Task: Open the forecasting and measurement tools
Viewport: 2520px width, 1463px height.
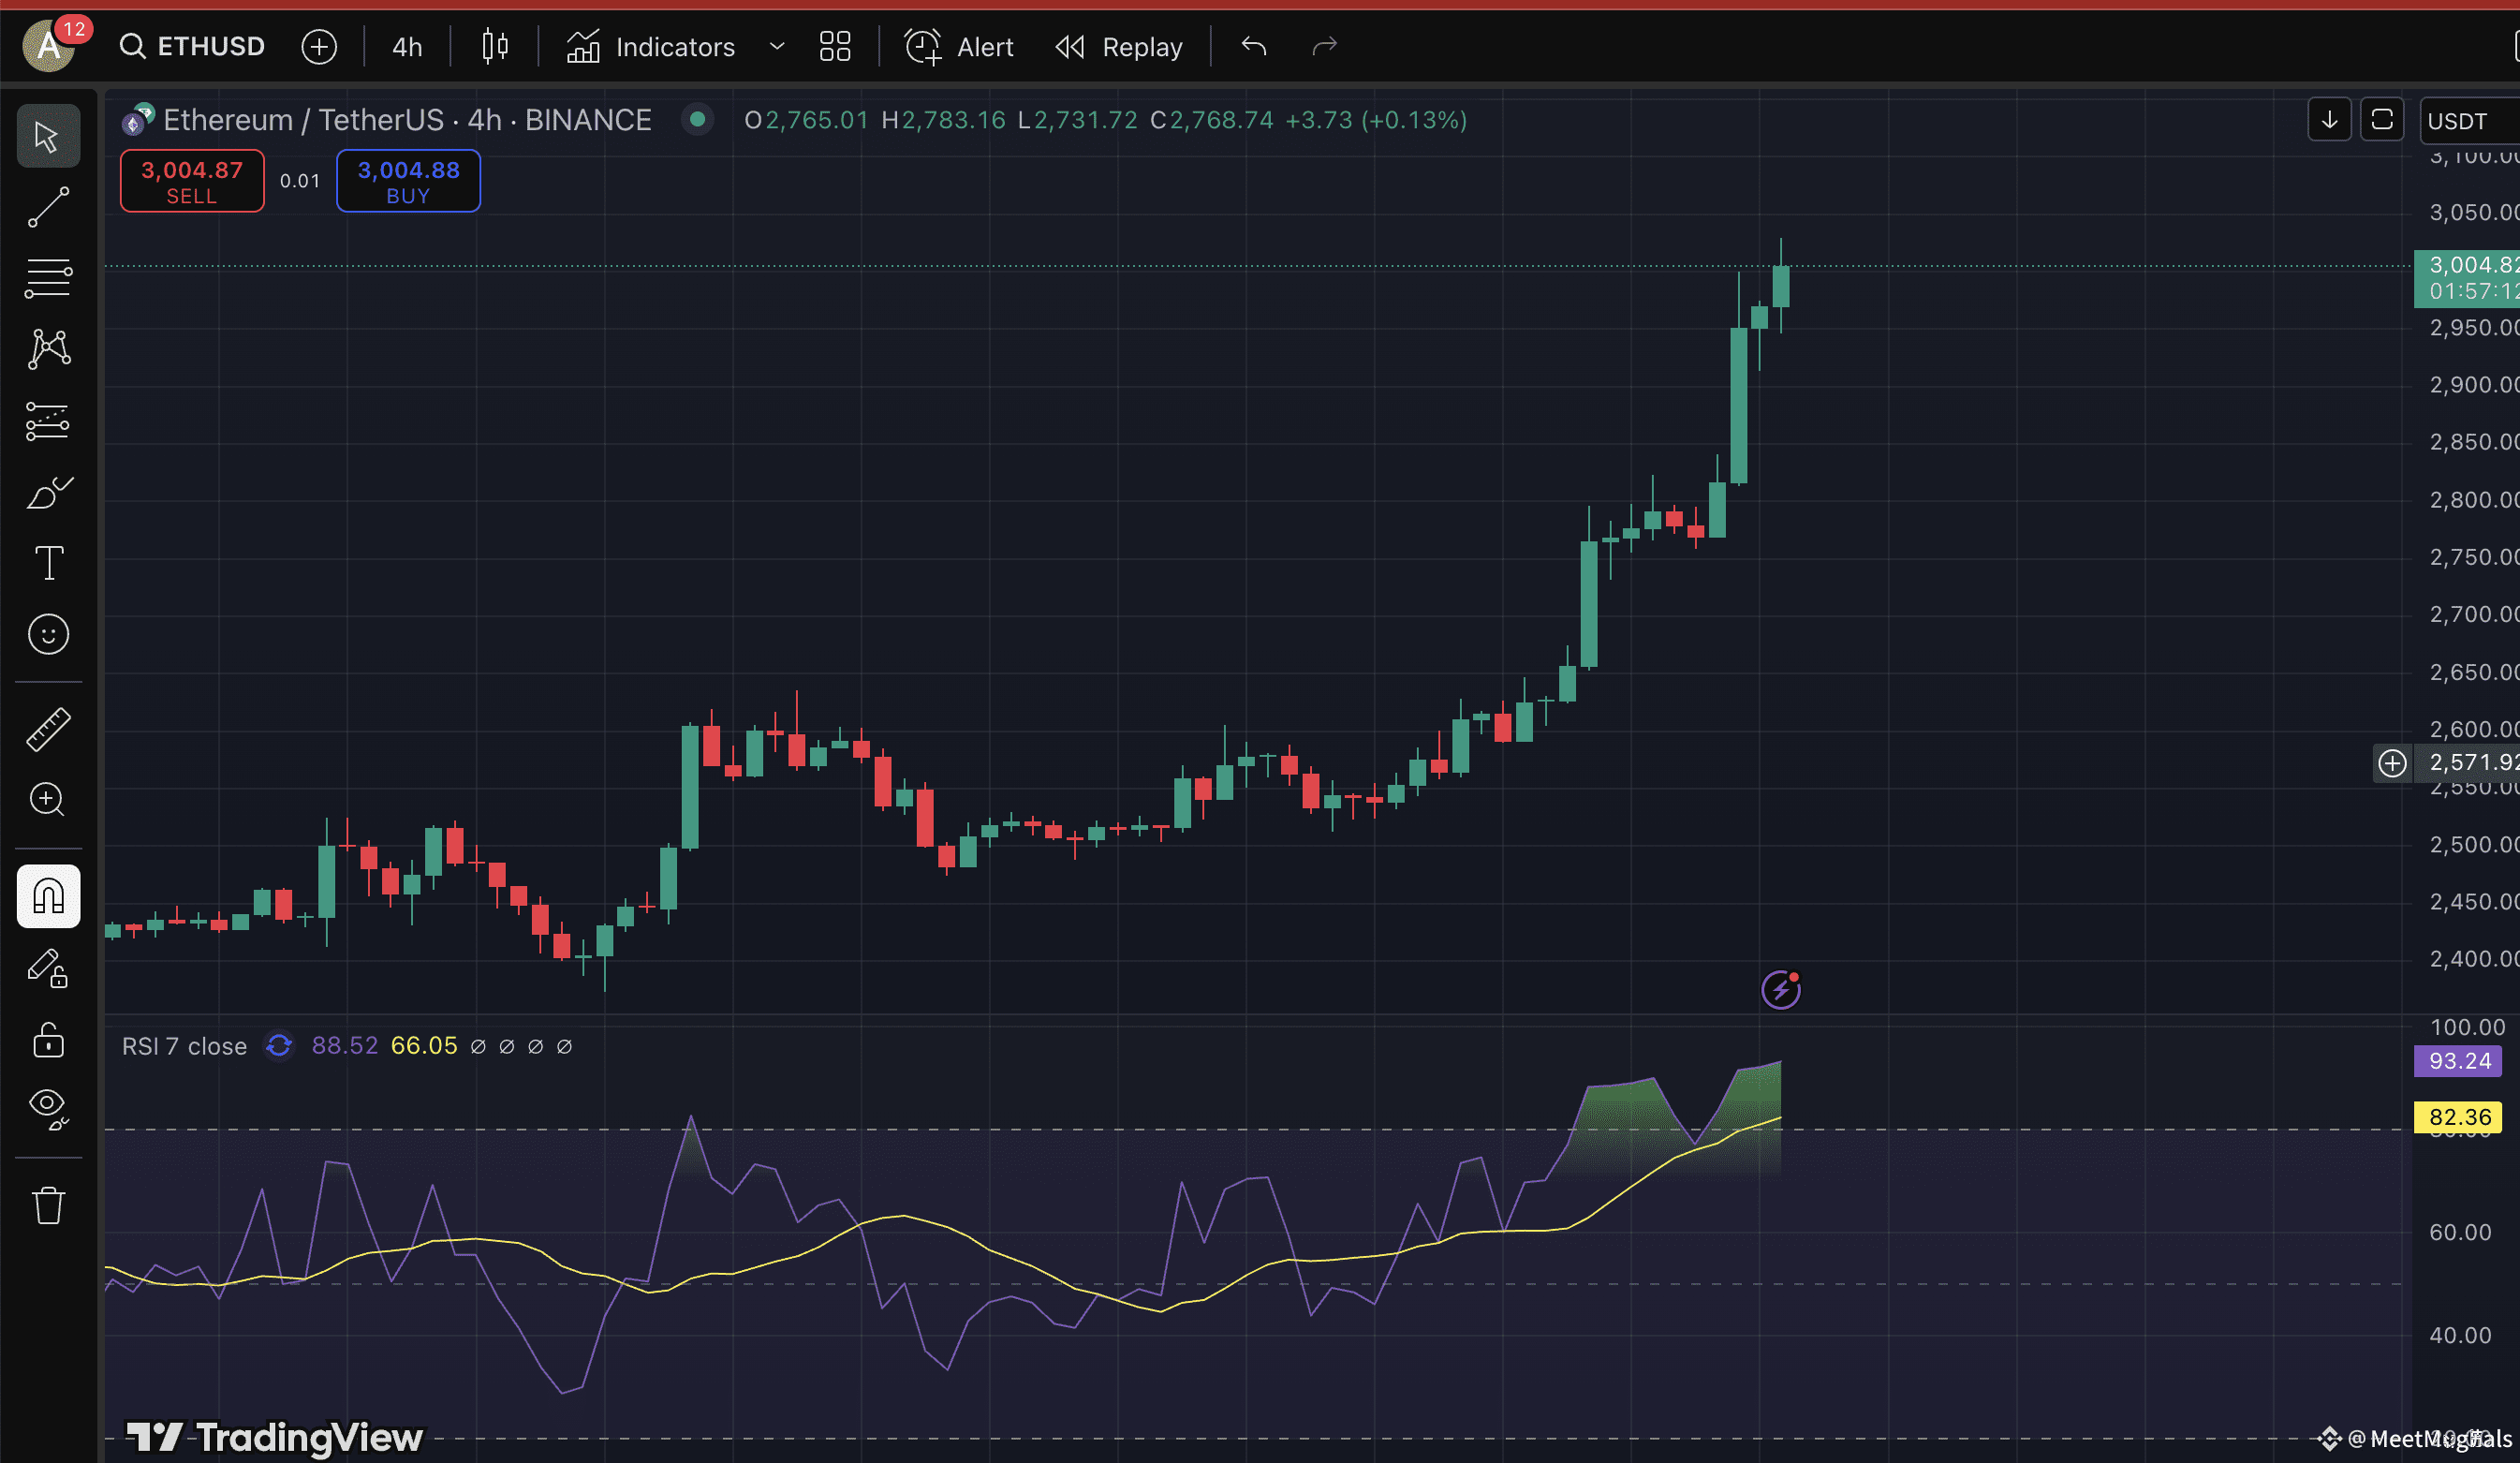Action: coord(48,421)
